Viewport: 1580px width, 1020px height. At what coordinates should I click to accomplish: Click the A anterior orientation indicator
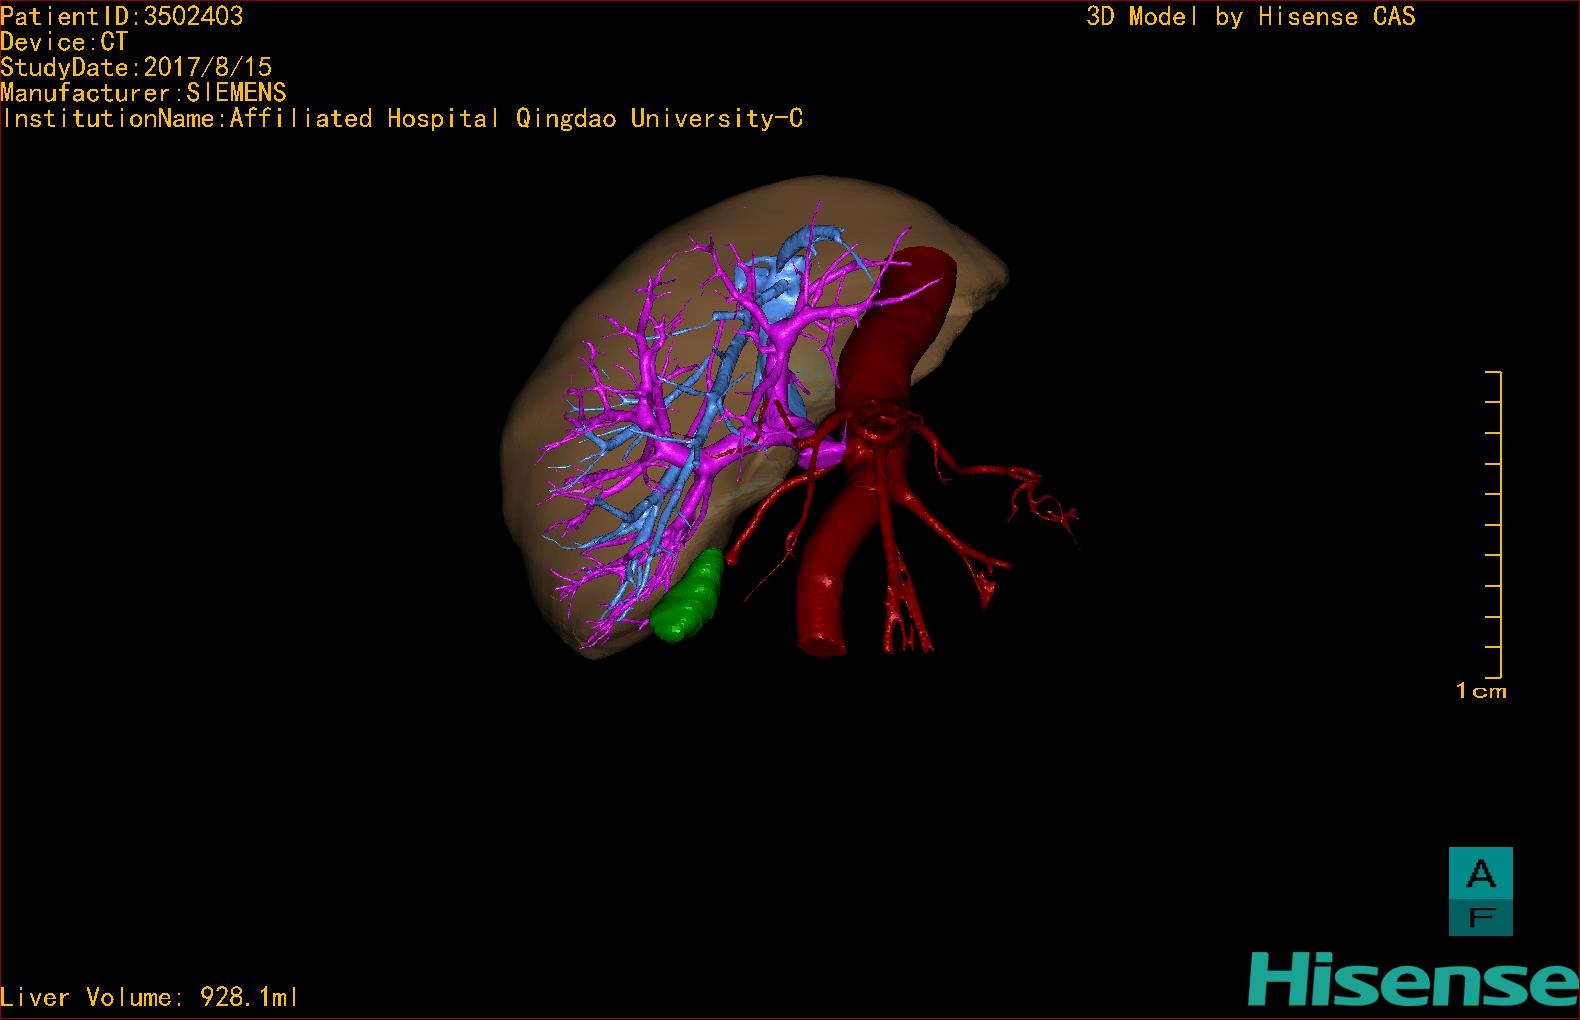1481,872
